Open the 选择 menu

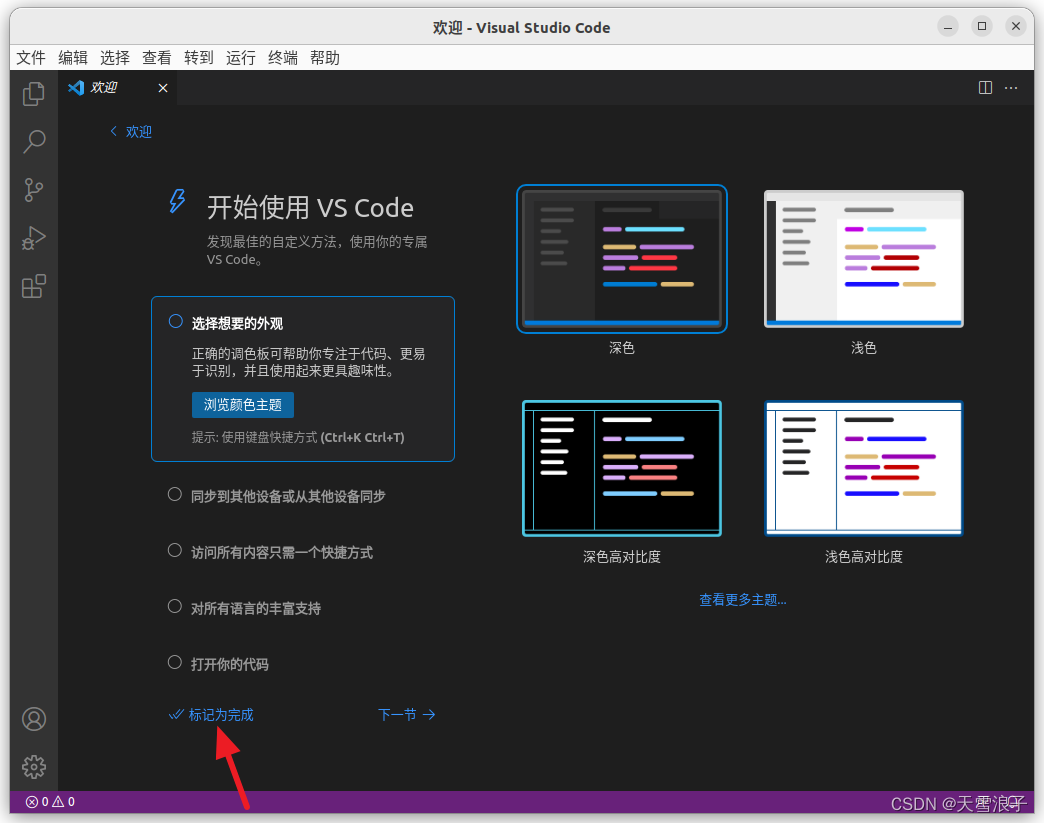click(115, 58)
